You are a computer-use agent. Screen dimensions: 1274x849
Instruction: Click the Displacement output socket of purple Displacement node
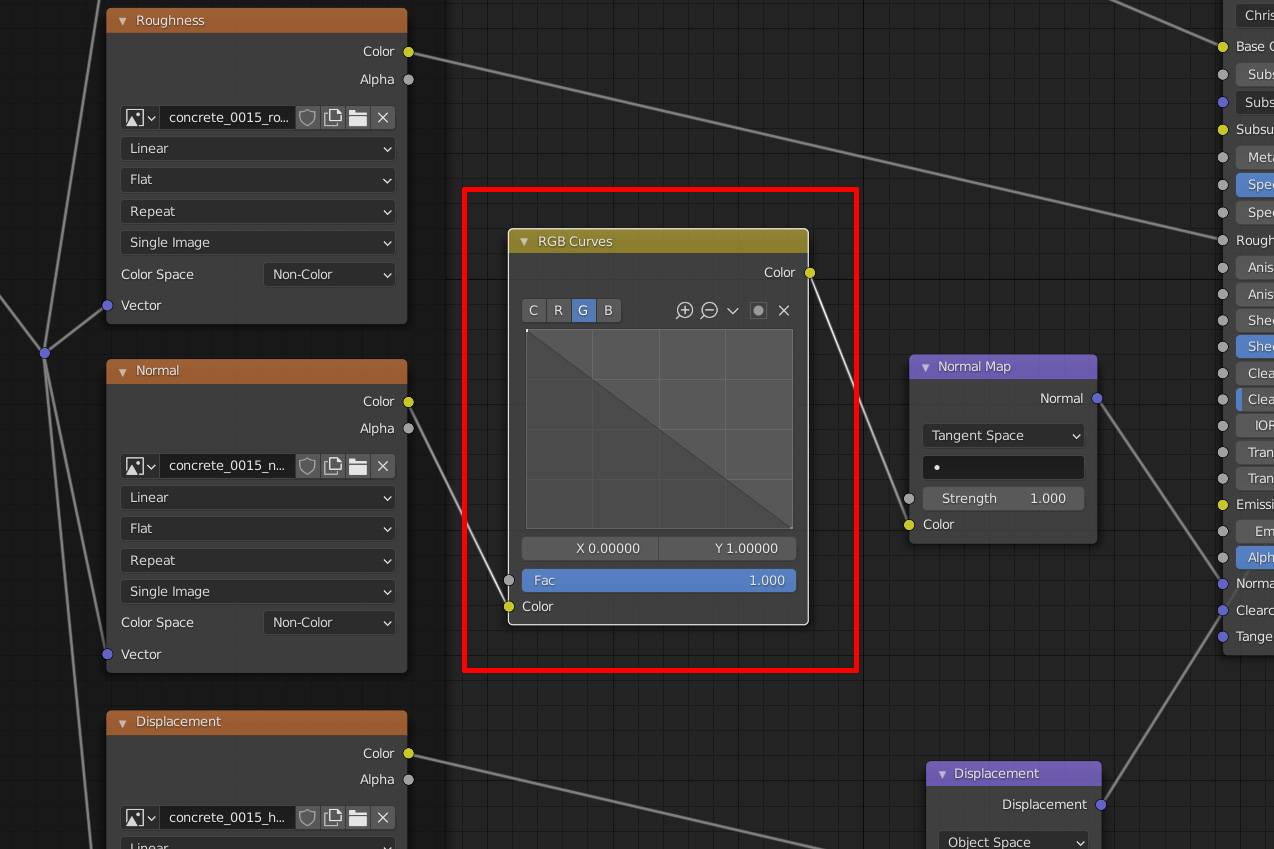1101,805
